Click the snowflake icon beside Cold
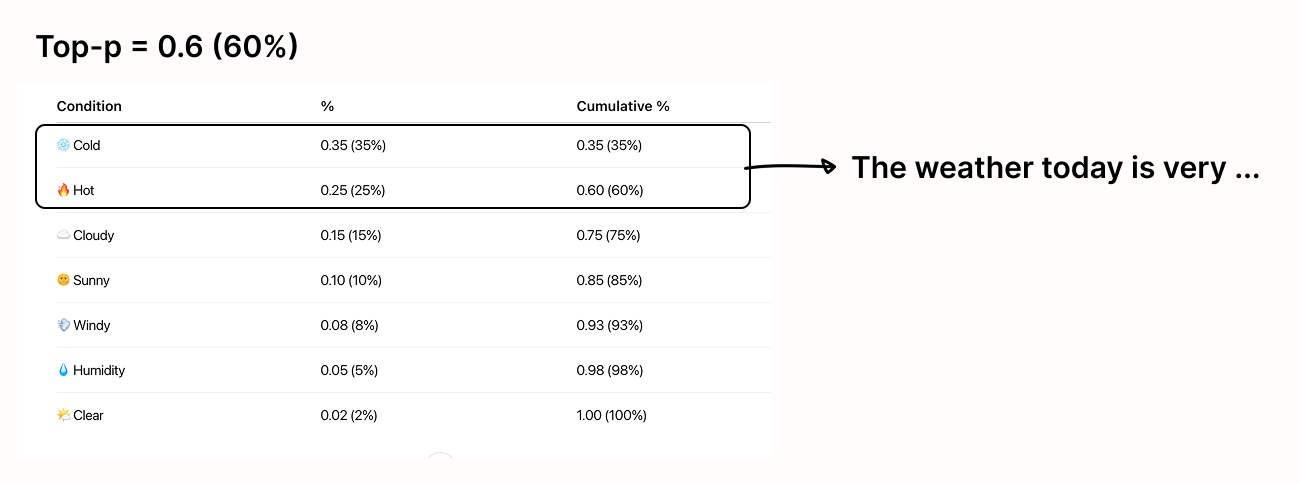The image size is (1300, 484). [x=64, y=145]
